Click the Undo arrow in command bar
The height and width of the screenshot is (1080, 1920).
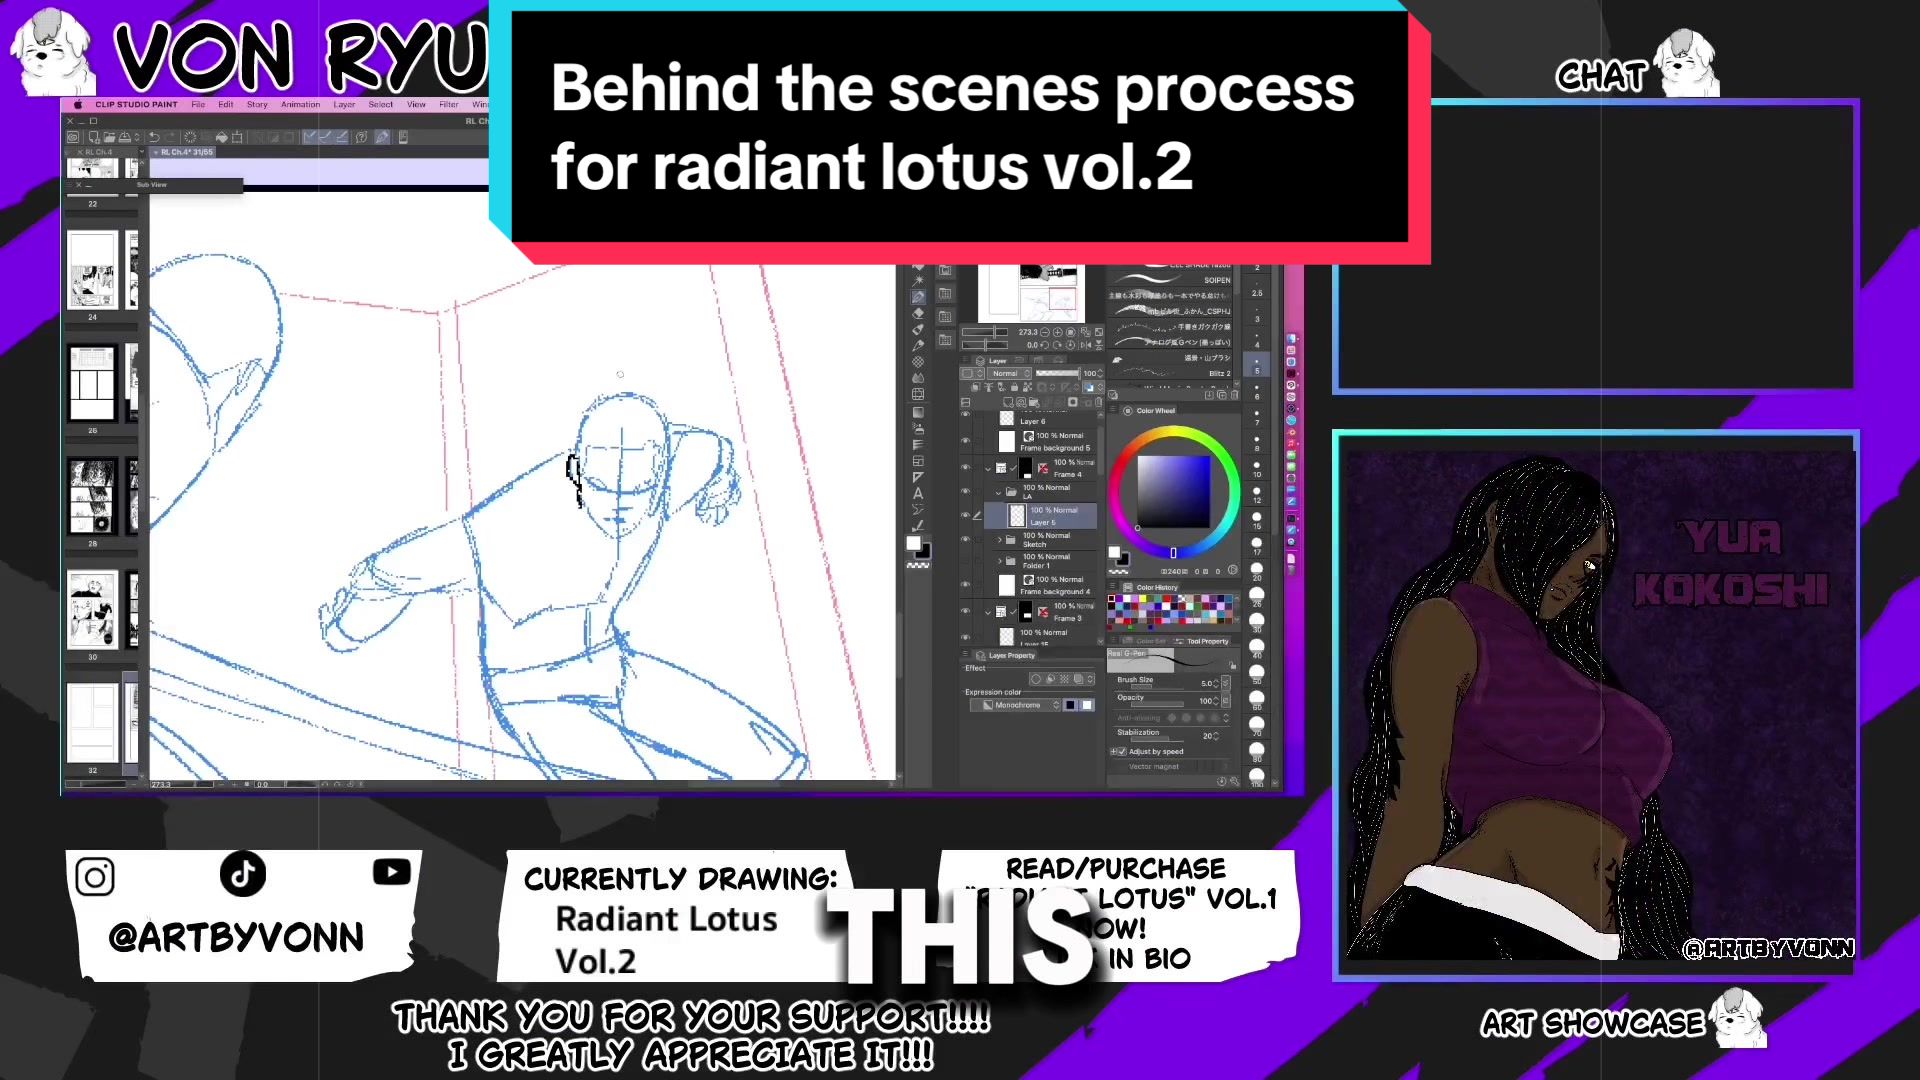pos(156,137)
